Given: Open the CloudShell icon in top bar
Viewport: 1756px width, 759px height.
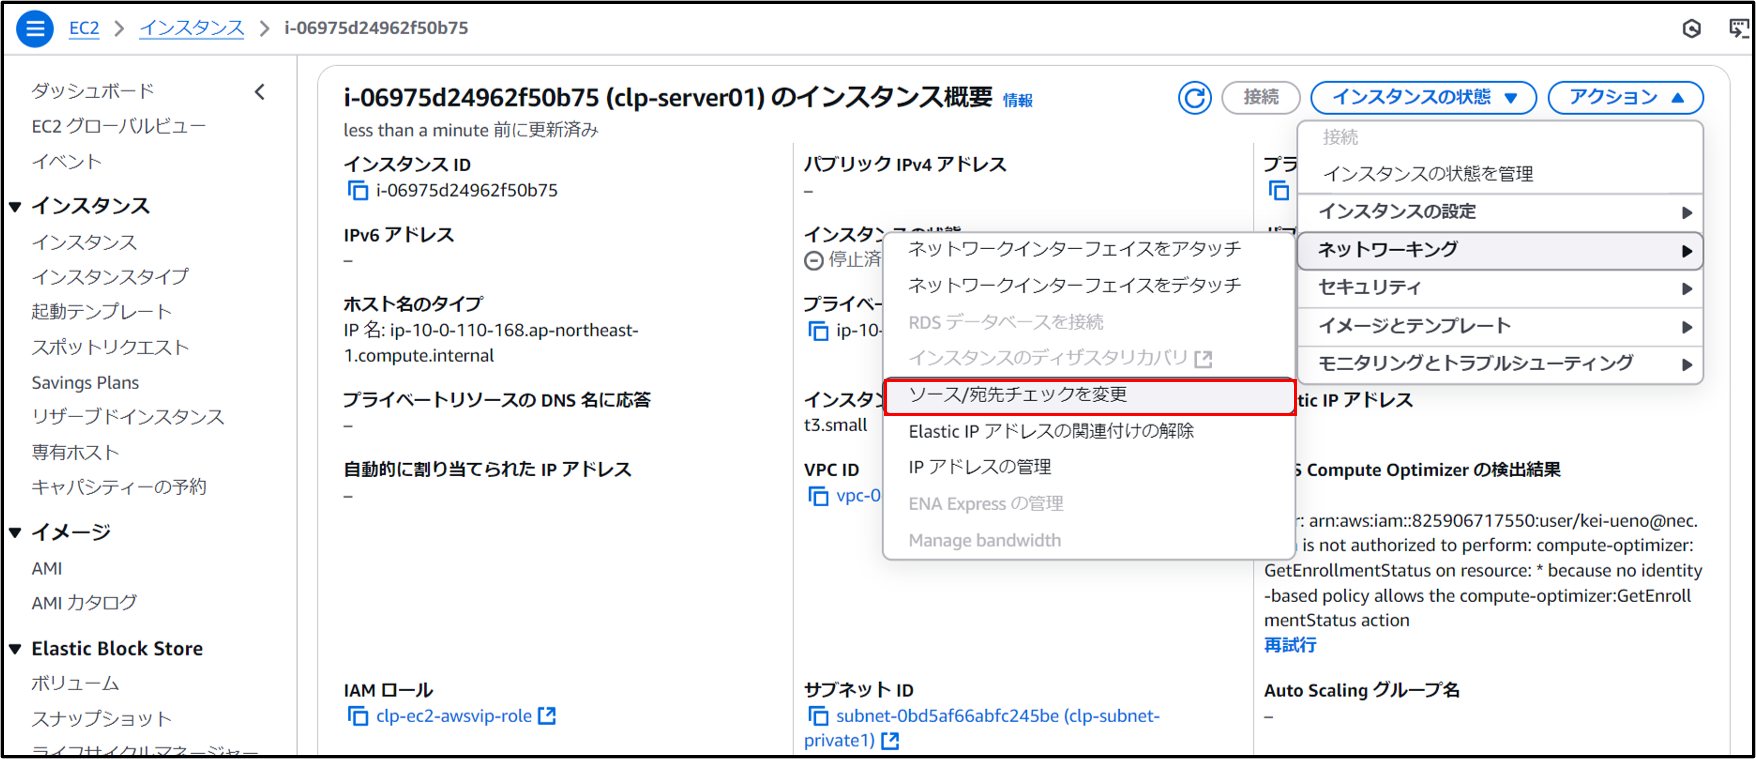Looking at the screenshot, I should click(1738, 28).
